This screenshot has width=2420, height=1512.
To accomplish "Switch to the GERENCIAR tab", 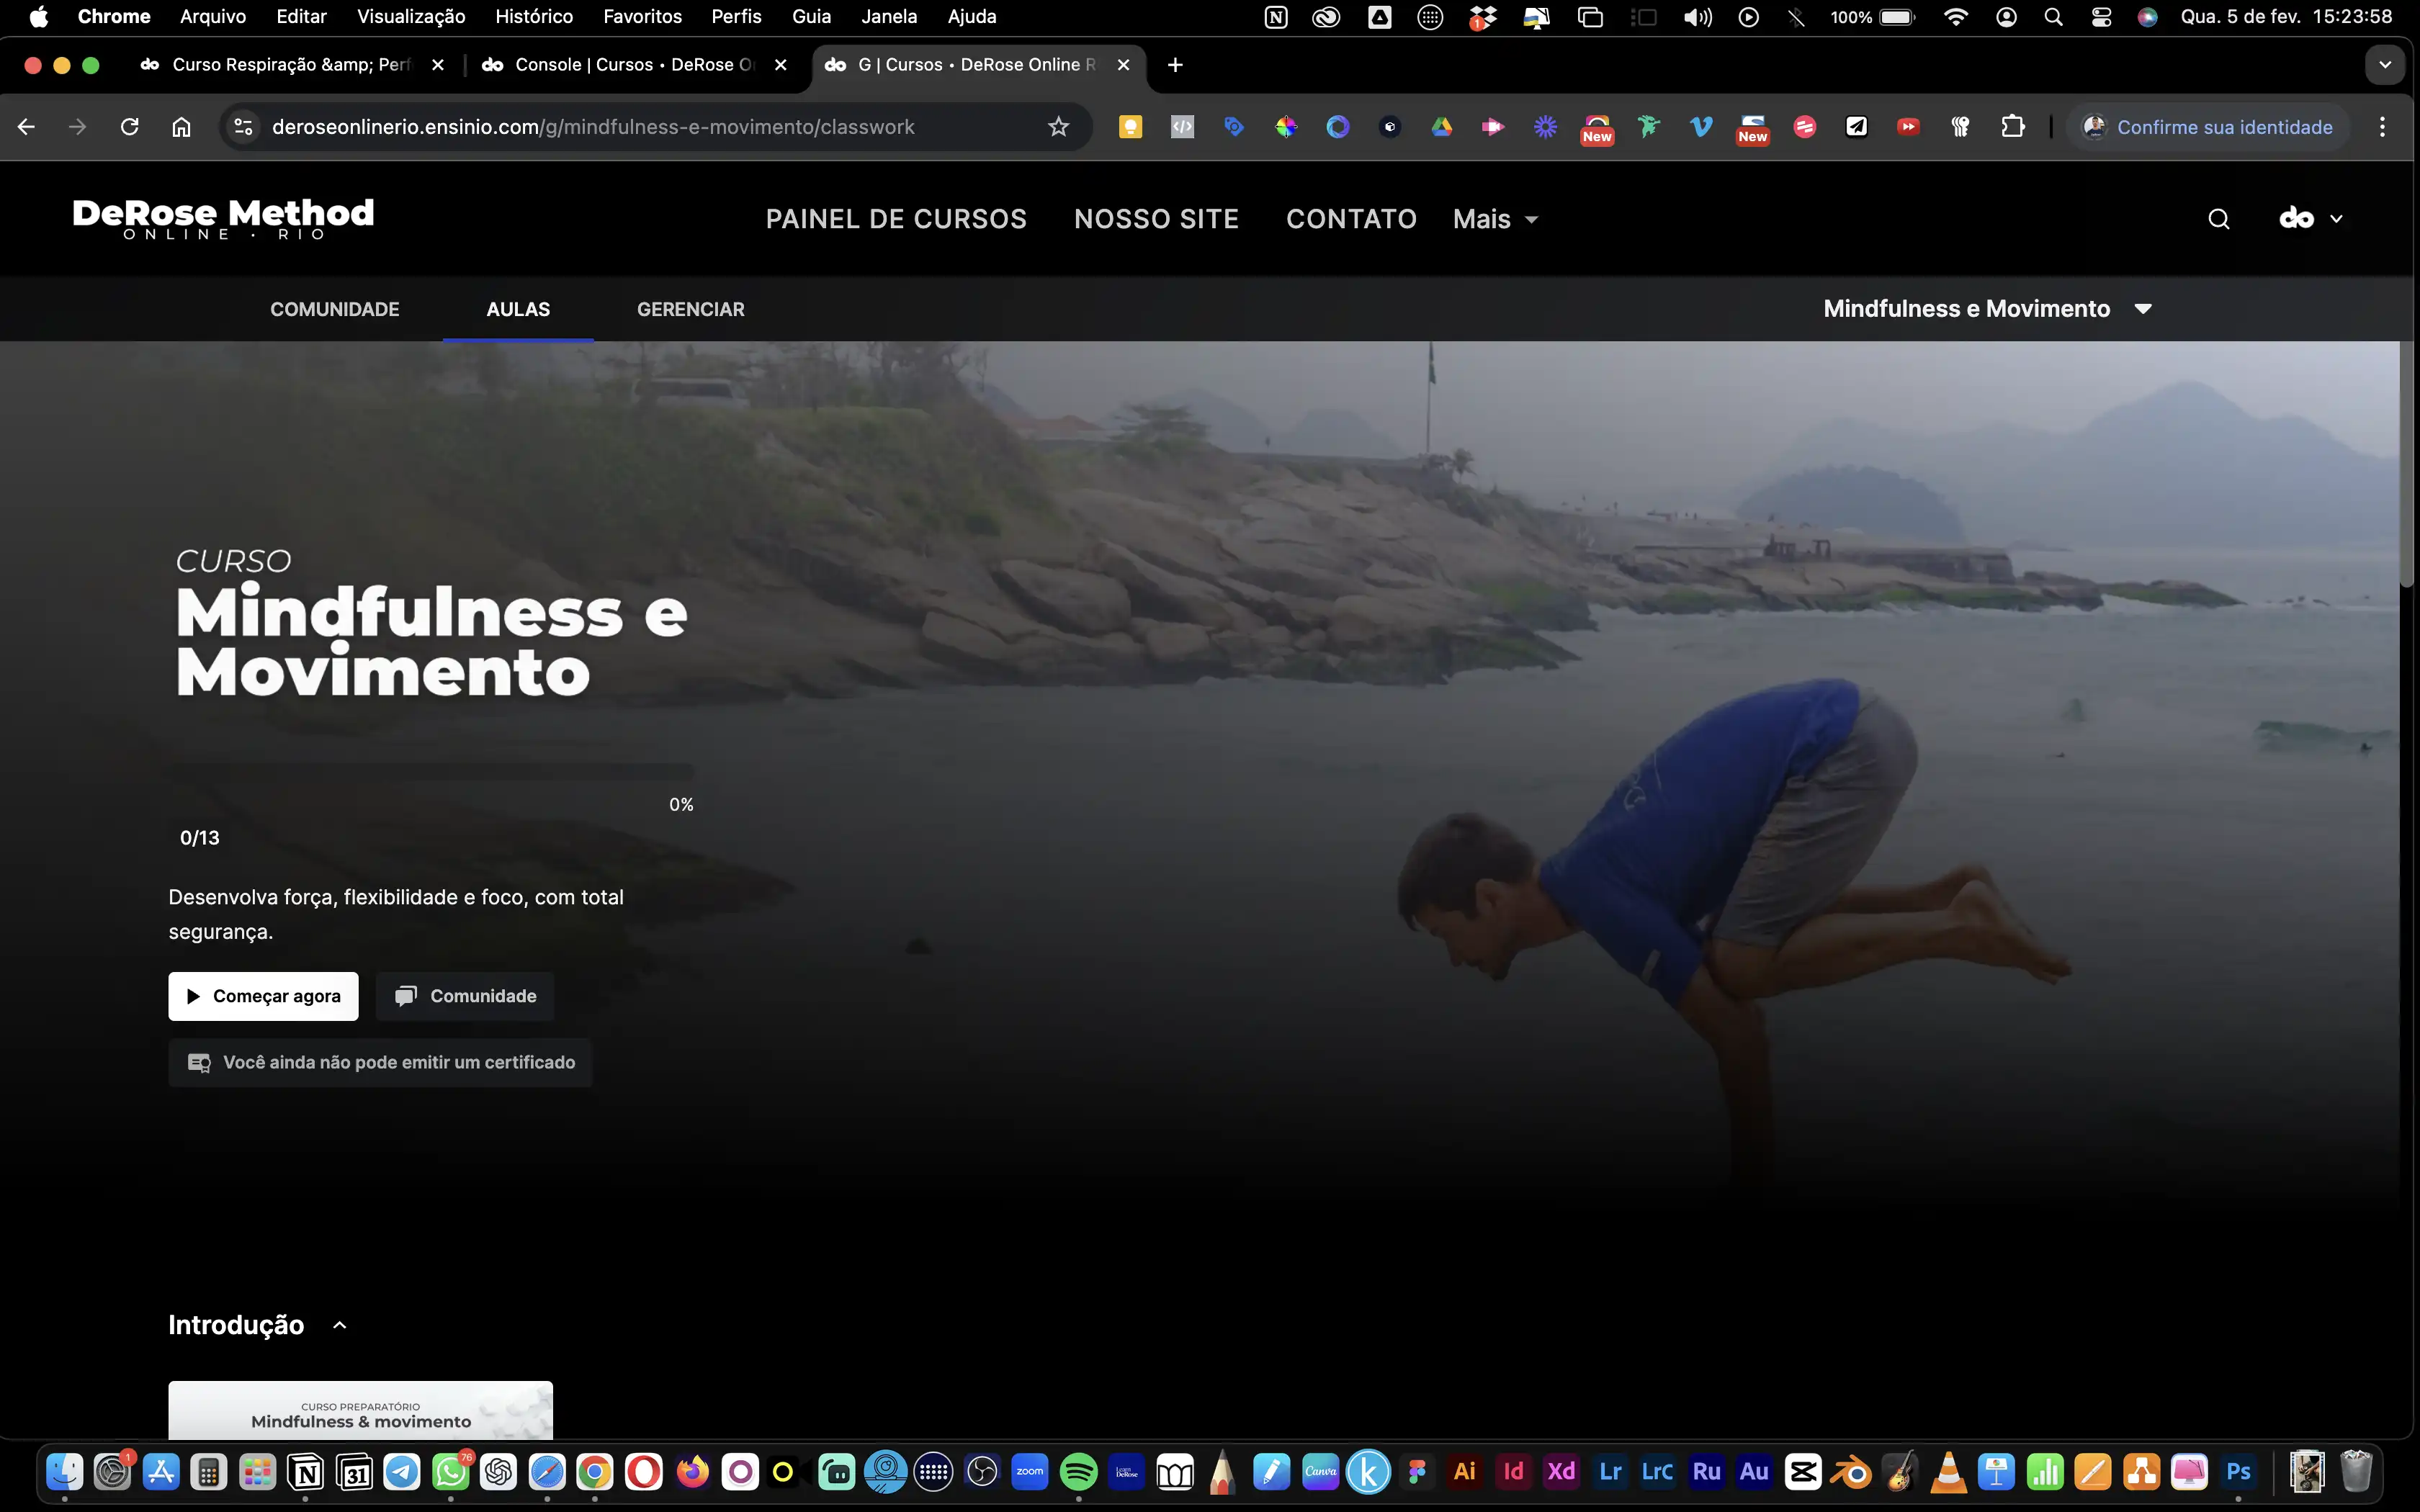I will click(690, 309).
